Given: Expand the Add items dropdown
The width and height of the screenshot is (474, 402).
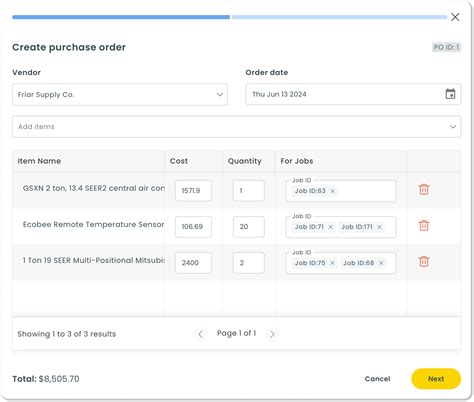Looking at the screenshot, I should pyautogui.click(x=237, y=127).
